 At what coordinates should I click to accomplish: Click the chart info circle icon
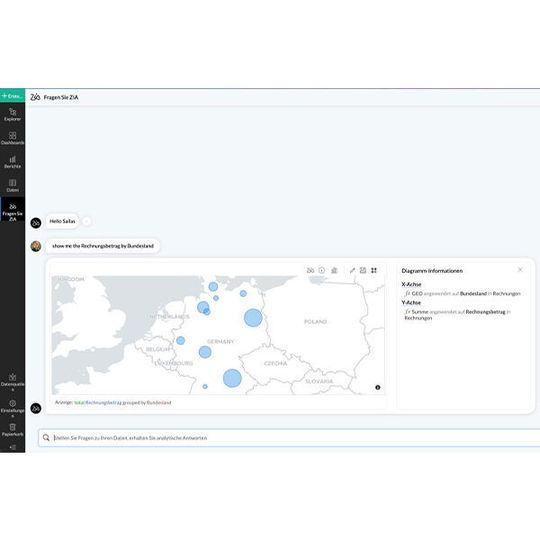322,270
